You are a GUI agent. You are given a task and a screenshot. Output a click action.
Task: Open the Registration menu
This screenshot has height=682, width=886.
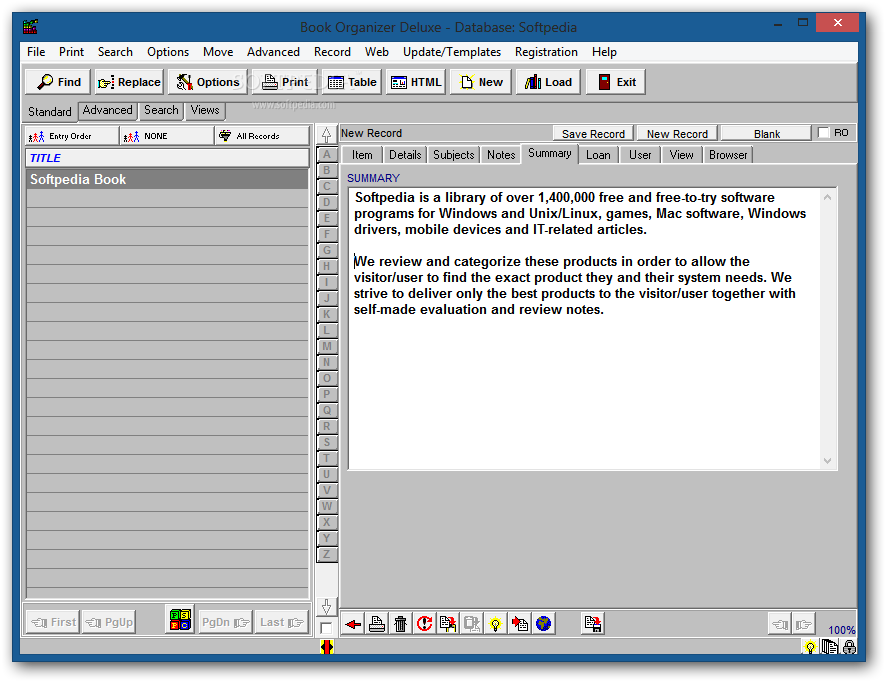[546, 52]
